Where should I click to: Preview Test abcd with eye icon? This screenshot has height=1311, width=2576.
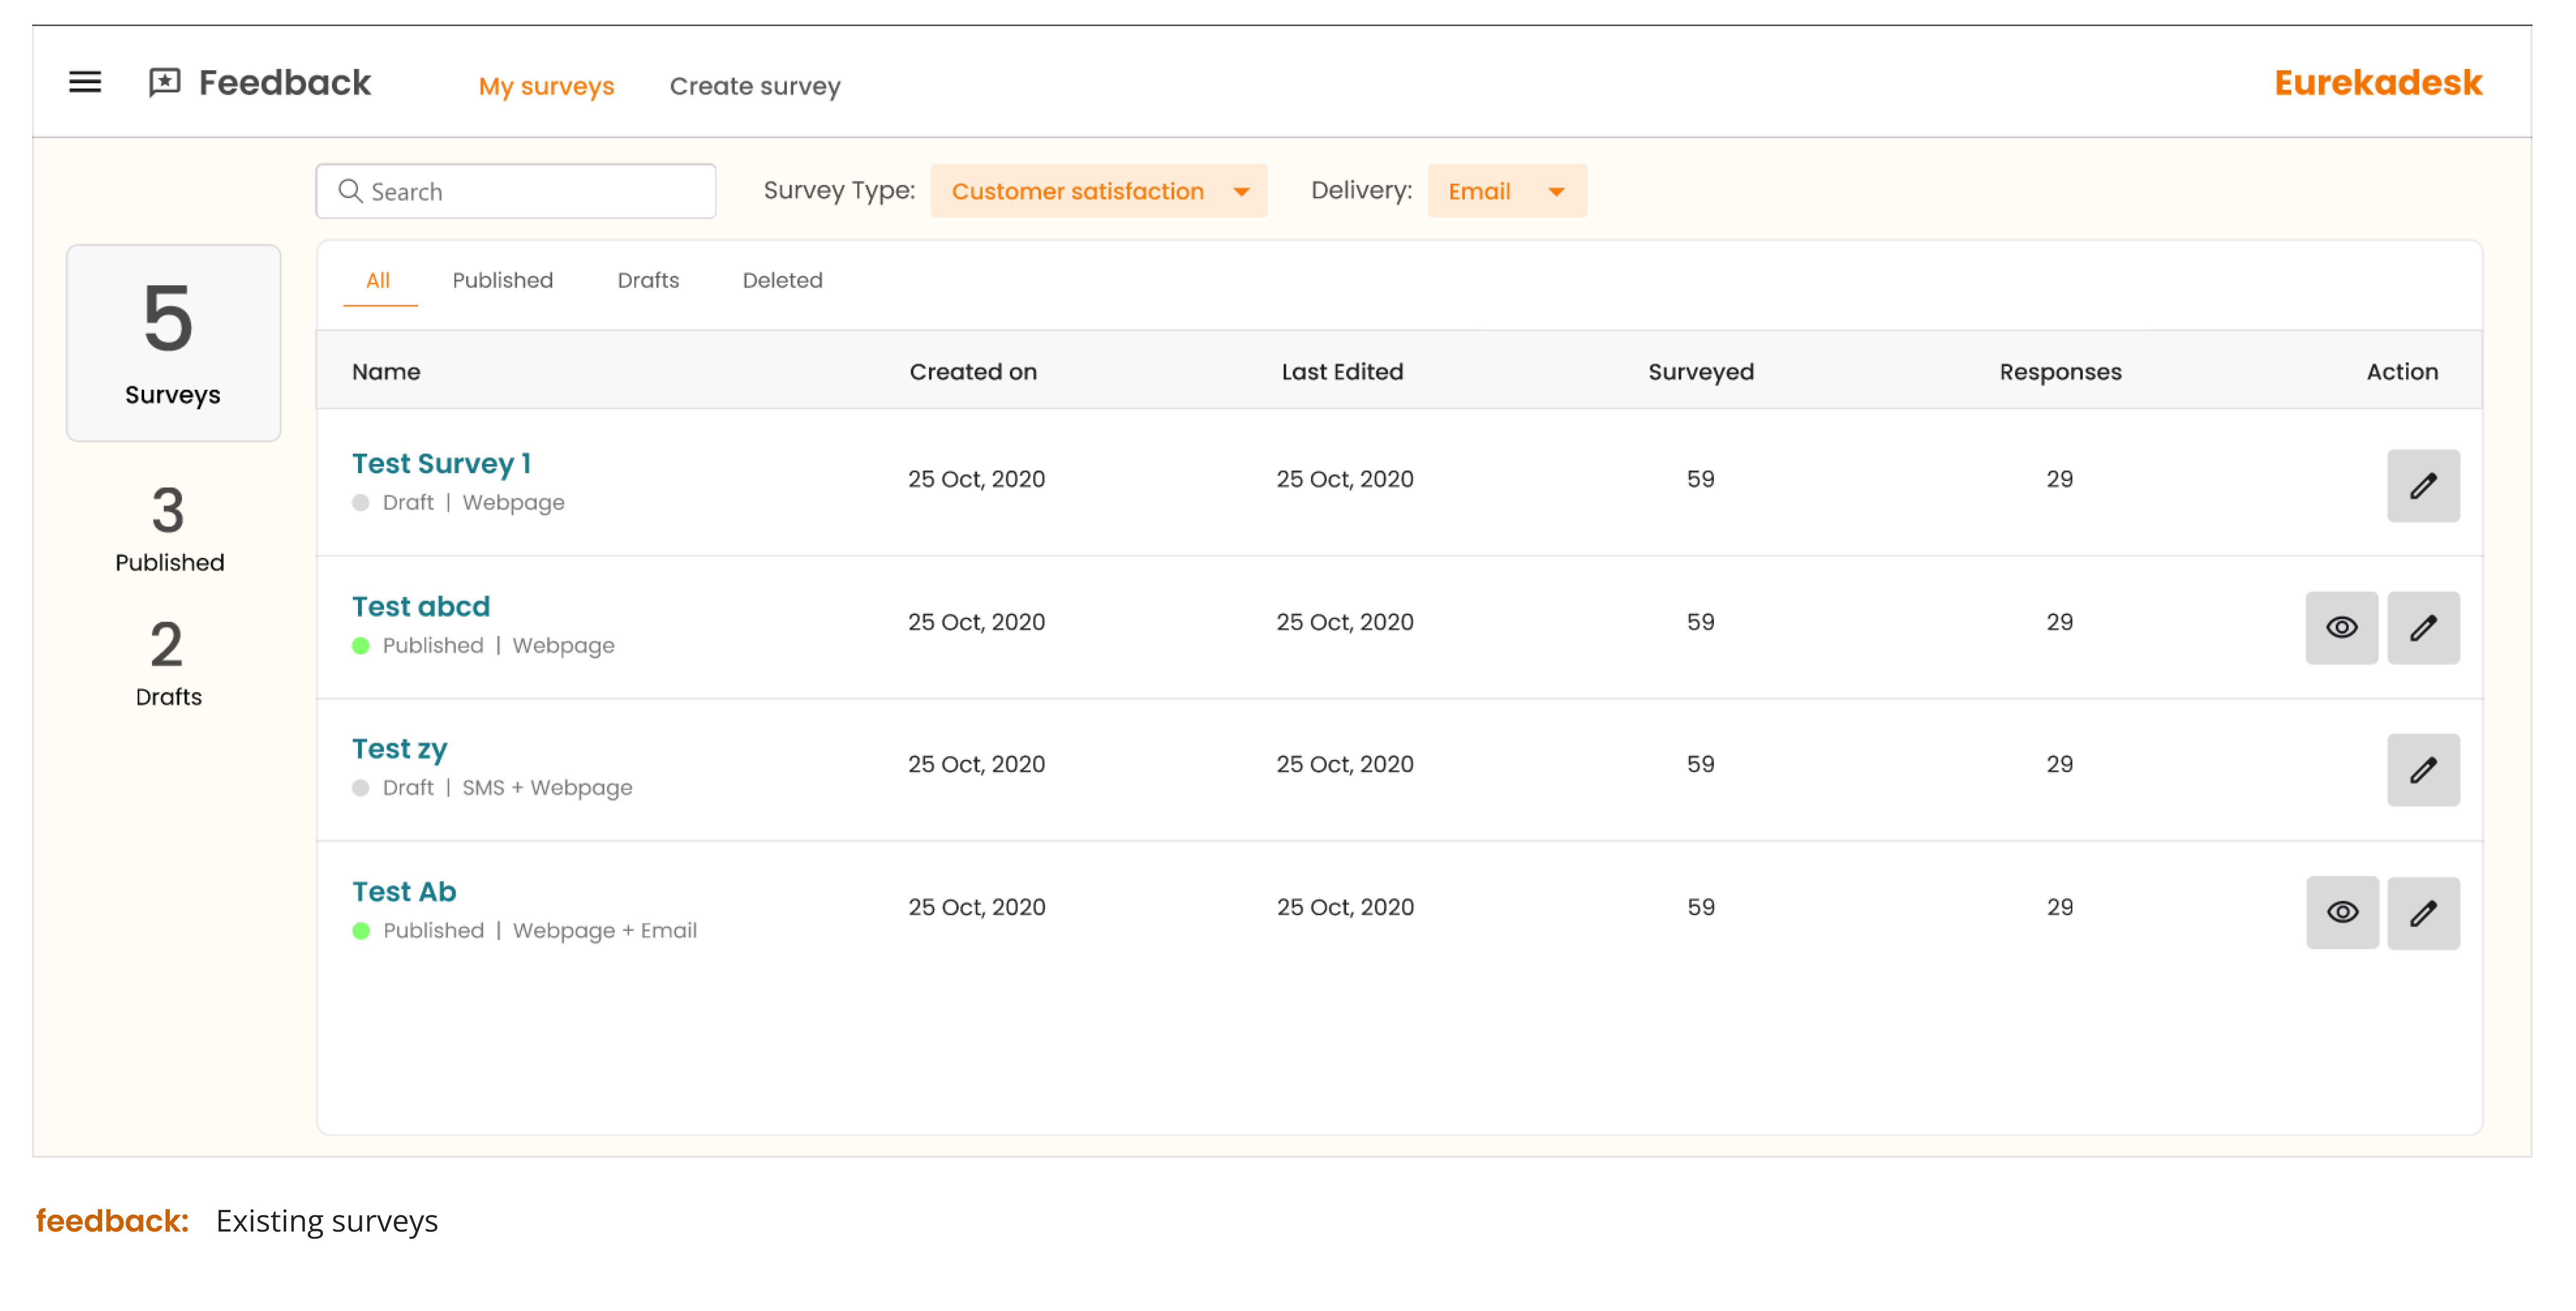point(2341,628)
